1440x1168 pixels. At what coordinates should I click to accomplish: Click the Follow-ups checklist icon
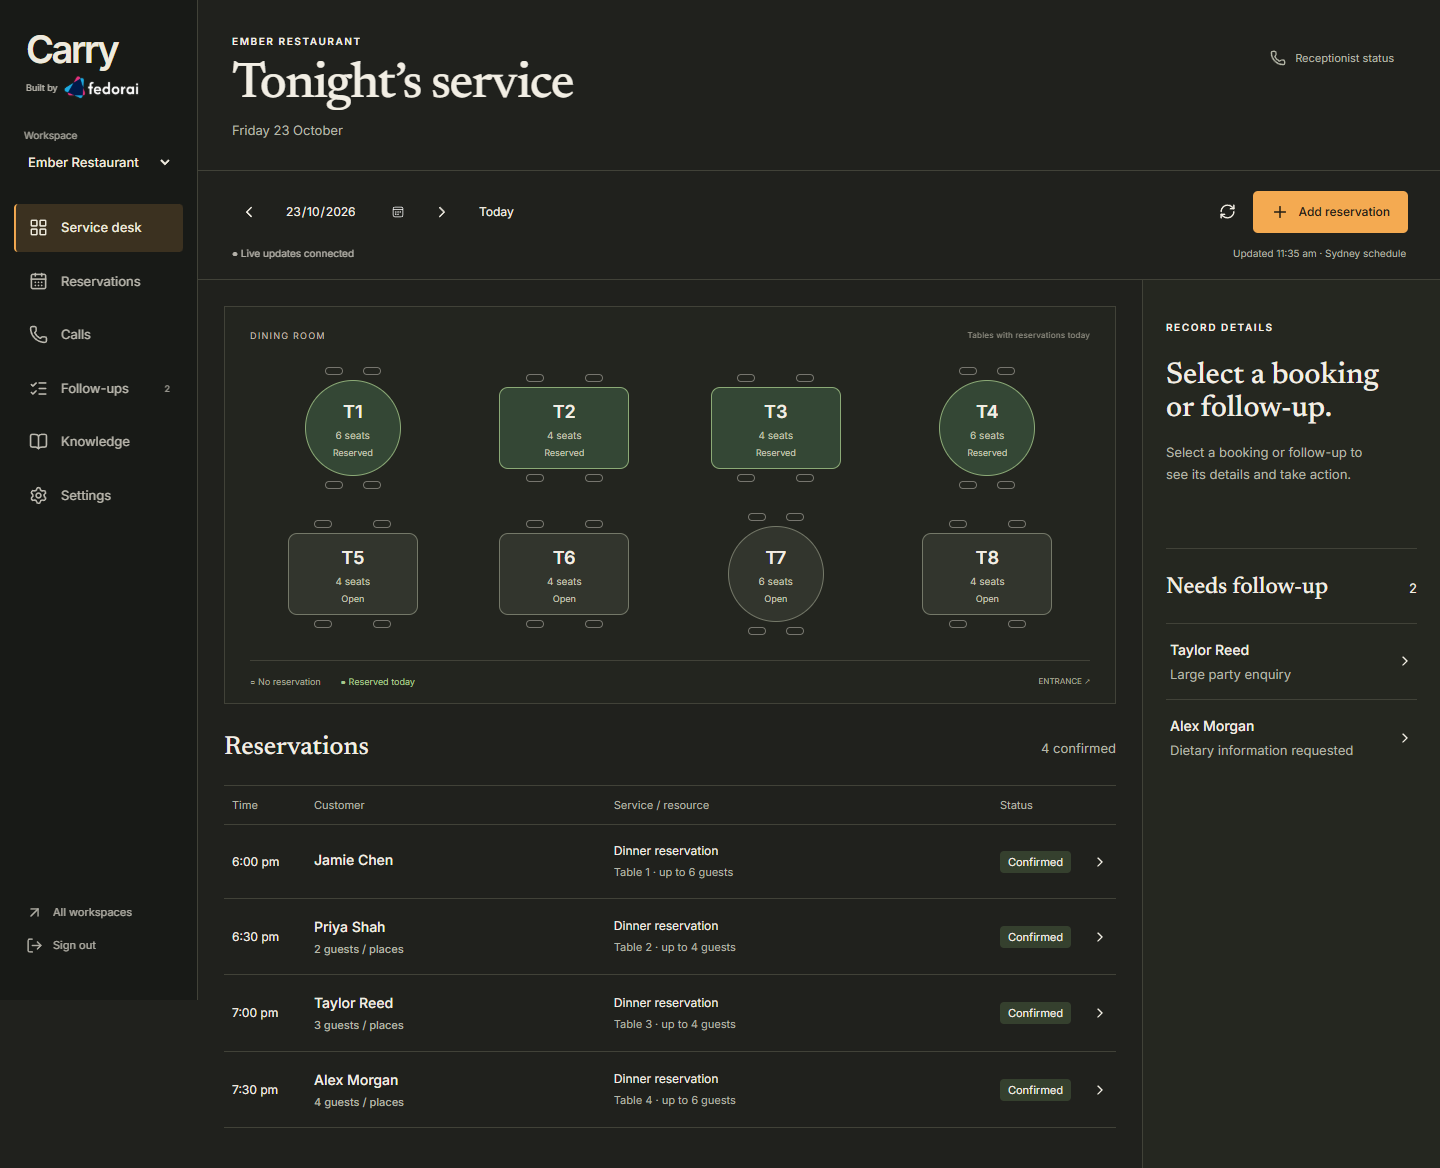(x=39, y=389)
